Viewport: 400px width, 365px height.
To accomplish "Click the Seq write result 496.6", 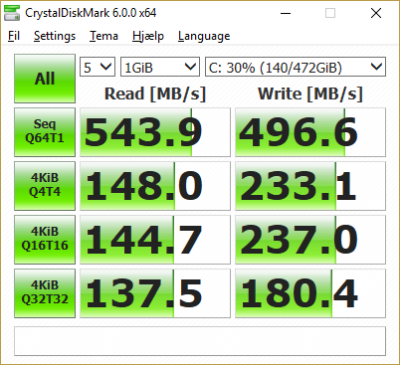I will pos(310,132).
